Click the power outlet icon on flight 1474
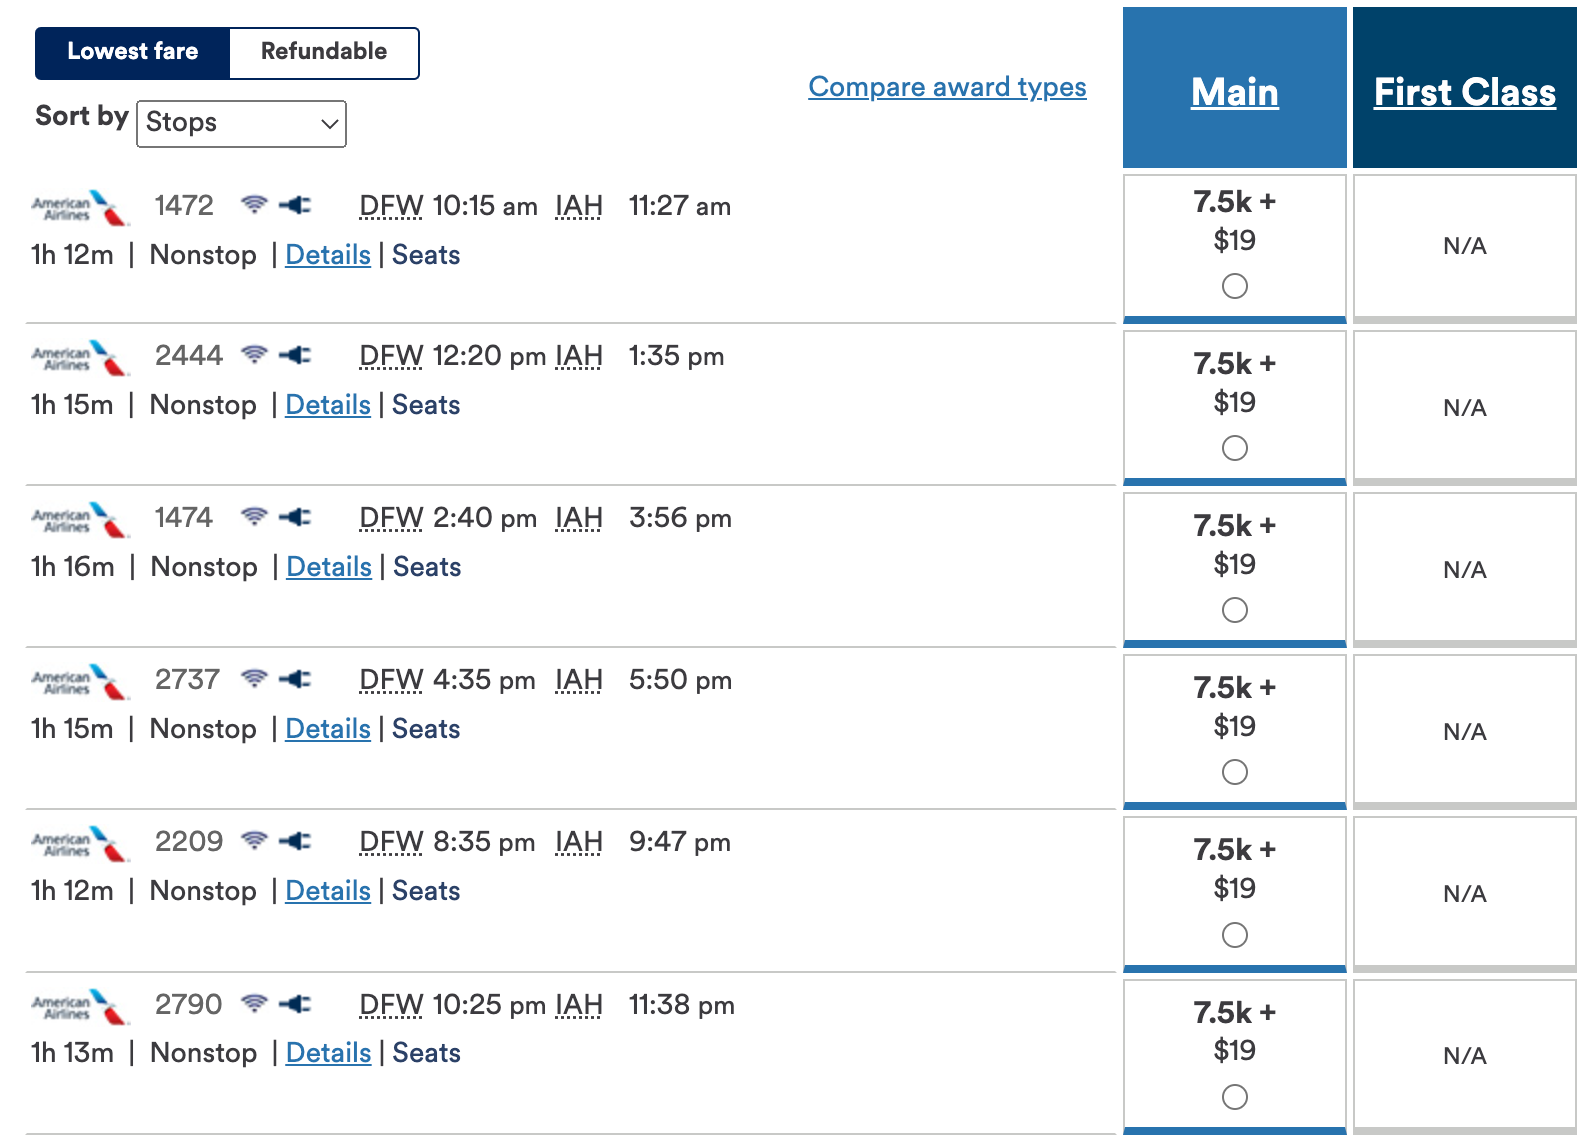The image size is (1590, 1142). click(297, 517)
